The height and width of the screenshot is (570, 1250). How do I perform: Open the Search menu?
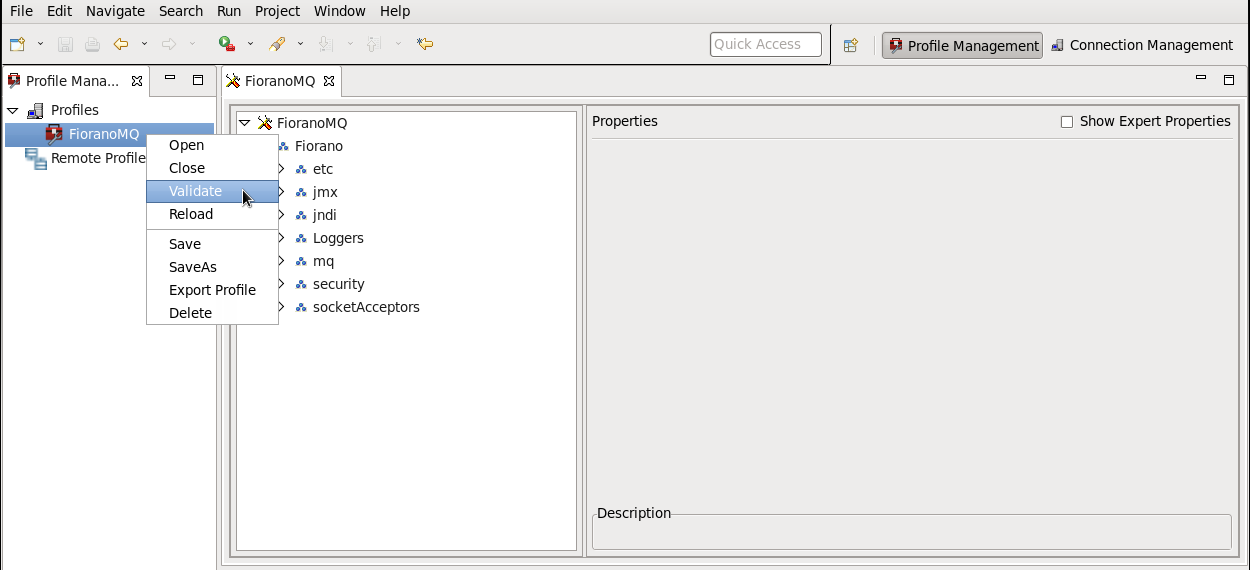(x=181, y=11)
